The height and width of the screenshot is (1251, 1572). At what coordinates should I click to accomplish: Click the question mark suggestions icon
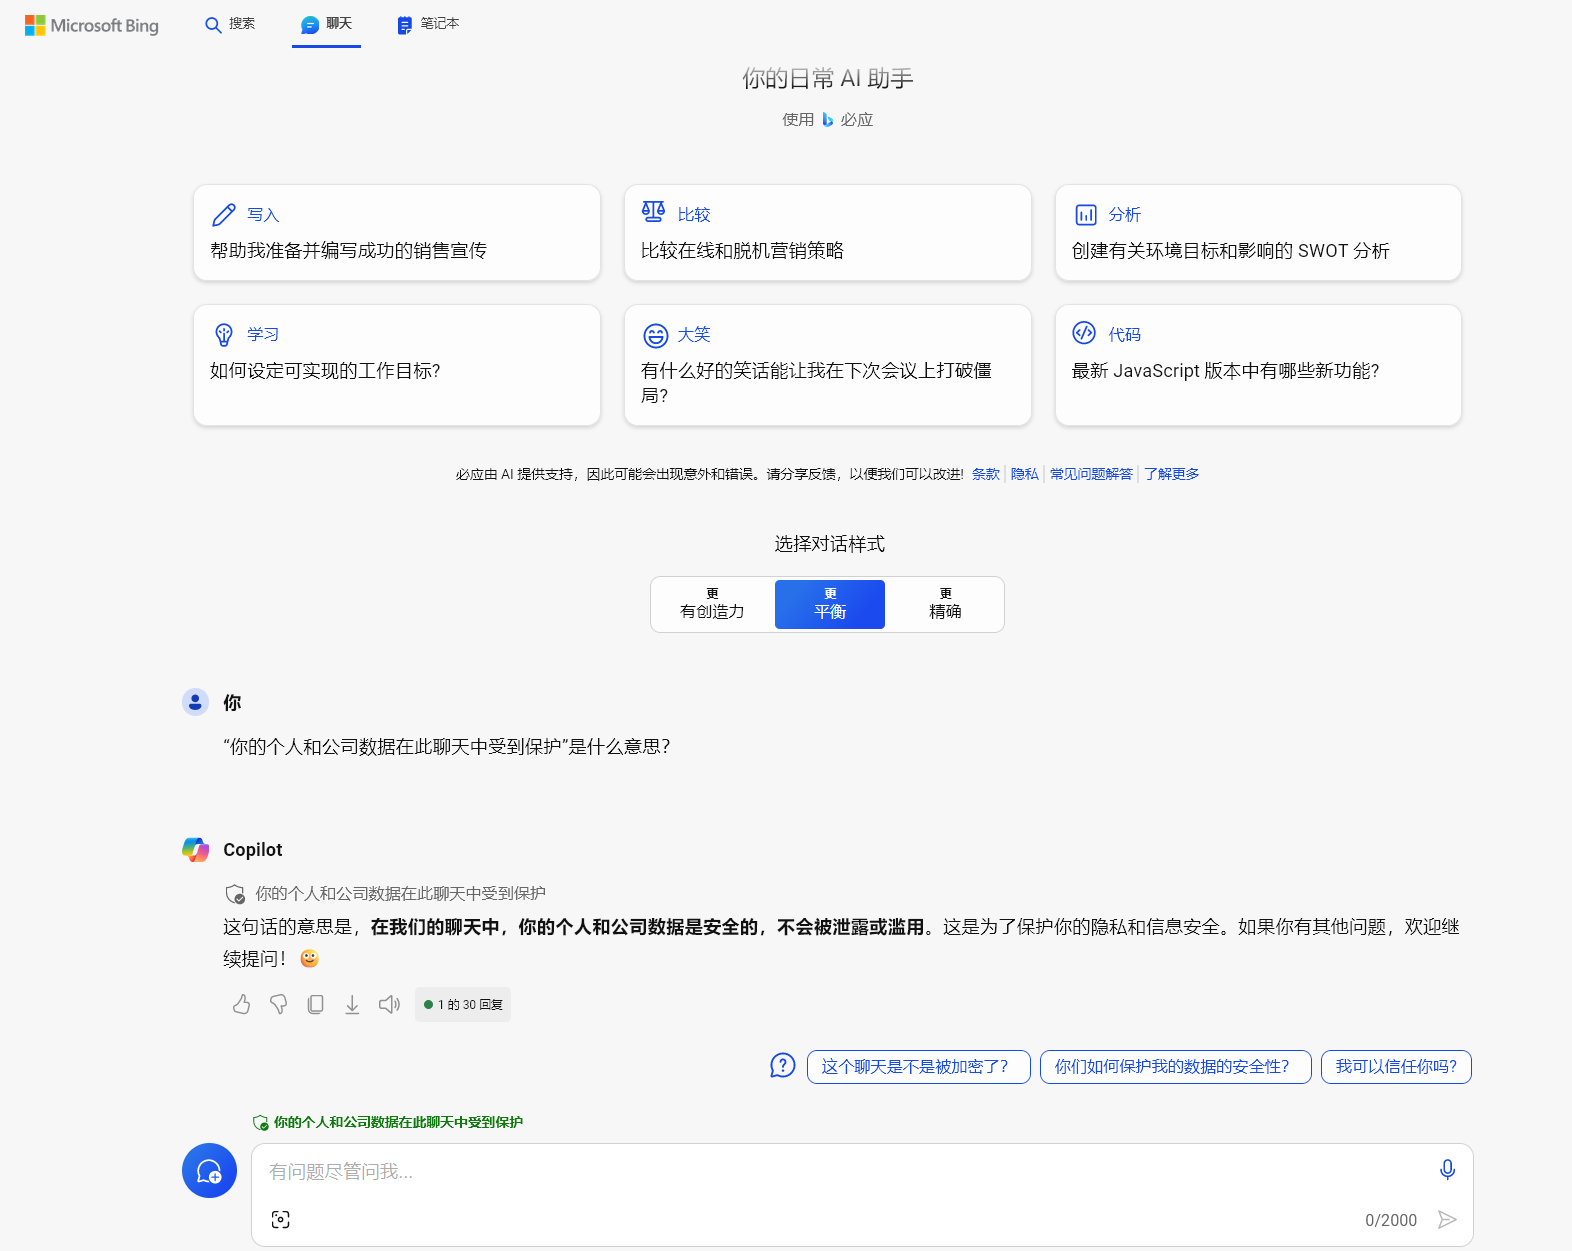tap(783, 1066)
